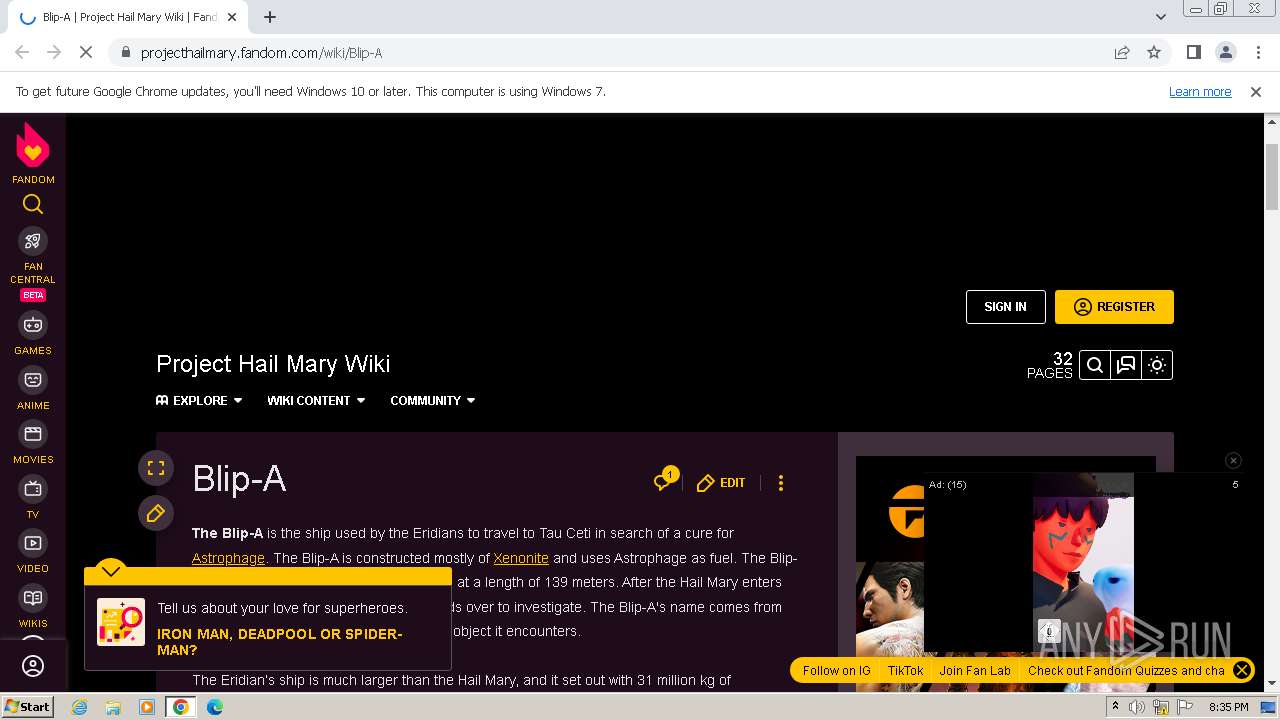Close the floating video ad
The height and width of the screenshot is (720, 1280).
click(1233, 460)
